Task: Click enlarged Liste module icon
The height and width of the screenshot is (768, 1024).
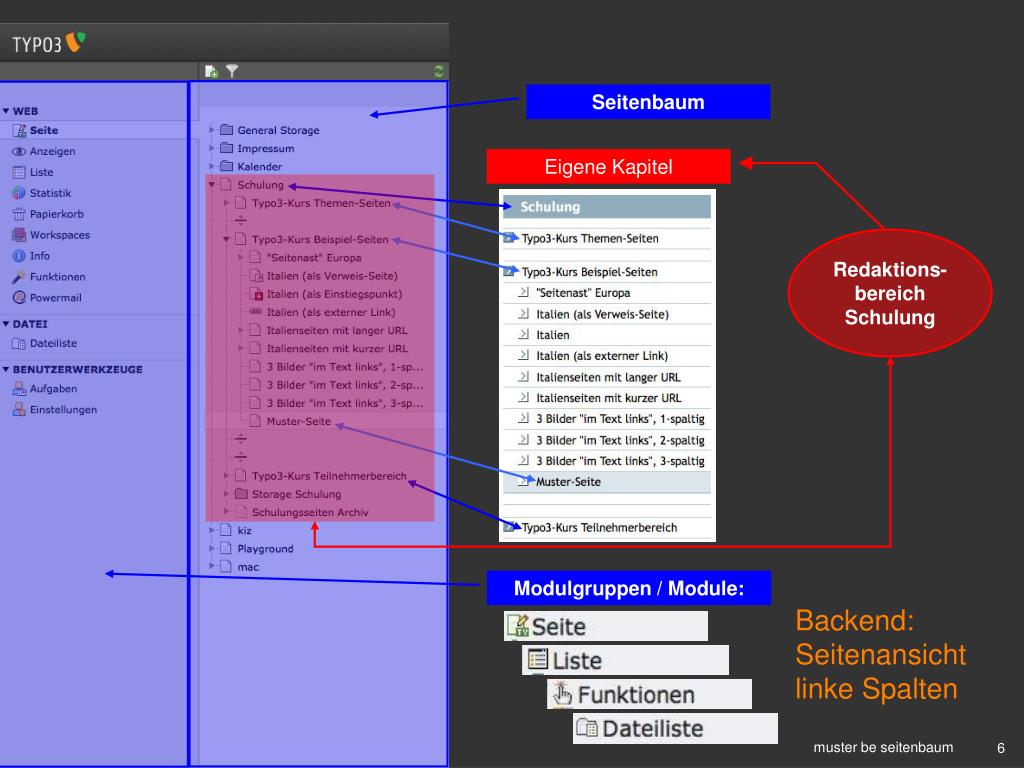Action: point(538,660)
